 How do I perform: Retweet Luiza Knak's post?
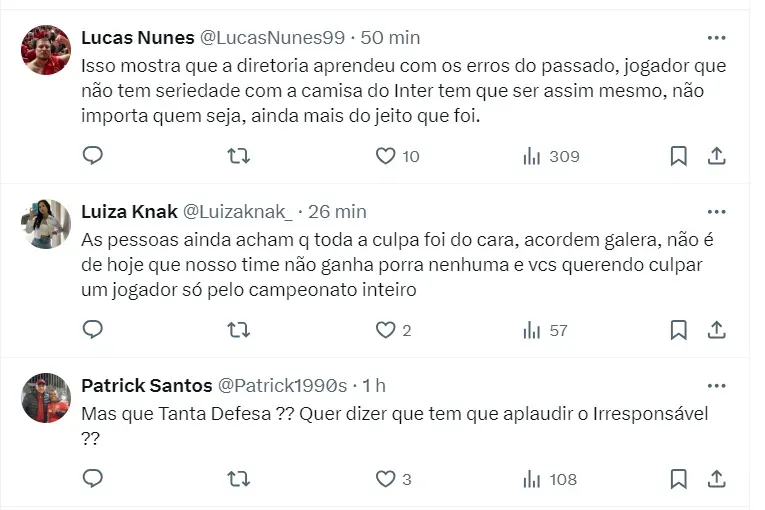(x=239, y=330)
